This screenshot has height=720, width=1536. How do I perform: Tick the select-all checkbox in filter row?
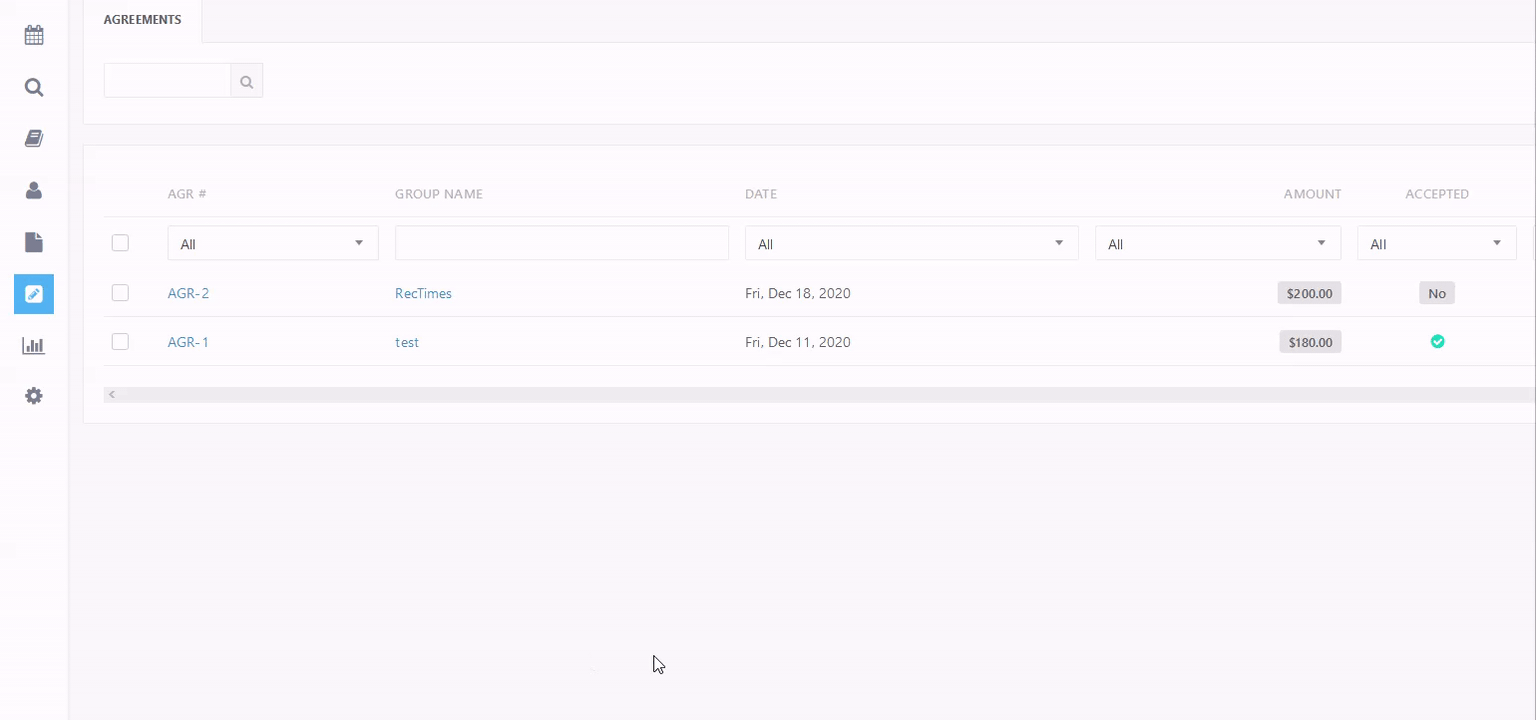pos(120,243)
